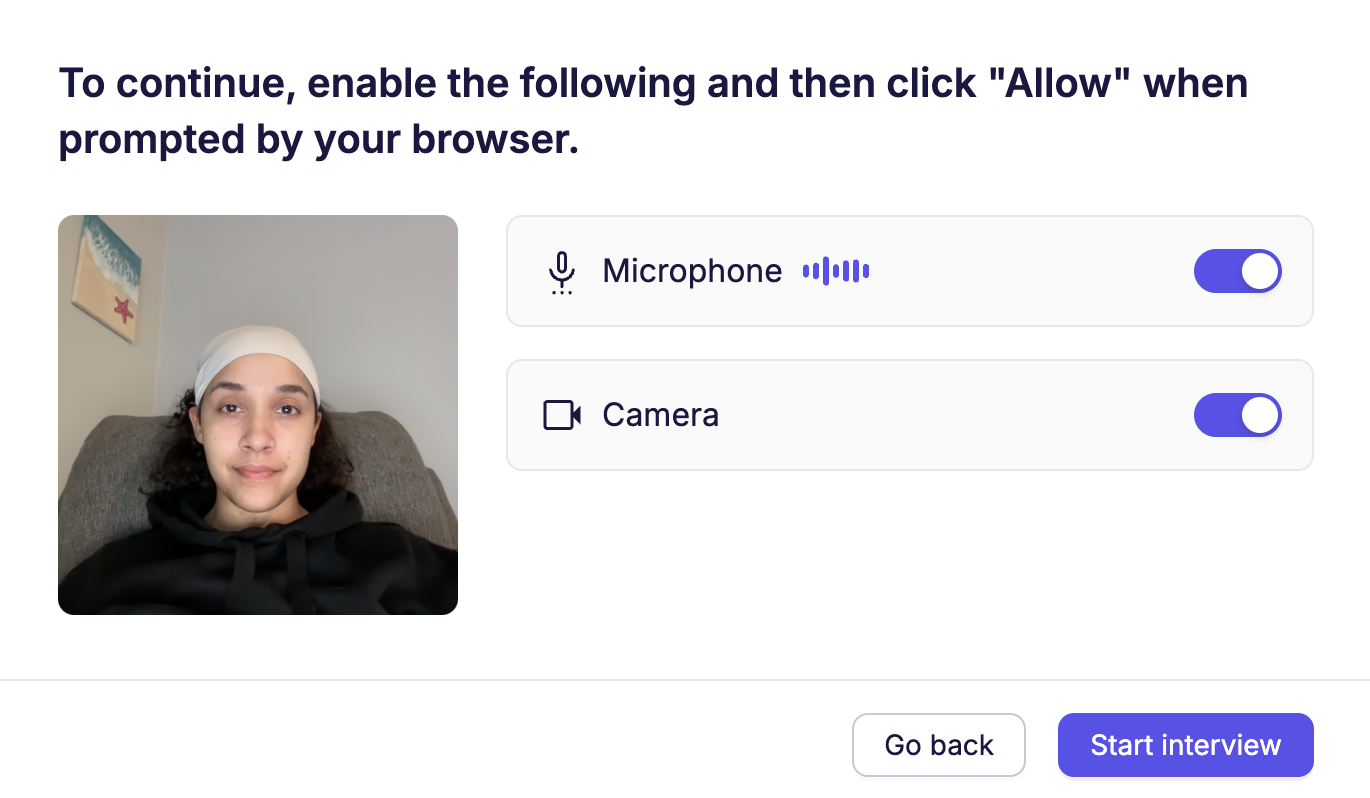The width and height of the screenshot is (1370, 798).
Task: Click the microphone icon
Action: click(x=562, y=272)
